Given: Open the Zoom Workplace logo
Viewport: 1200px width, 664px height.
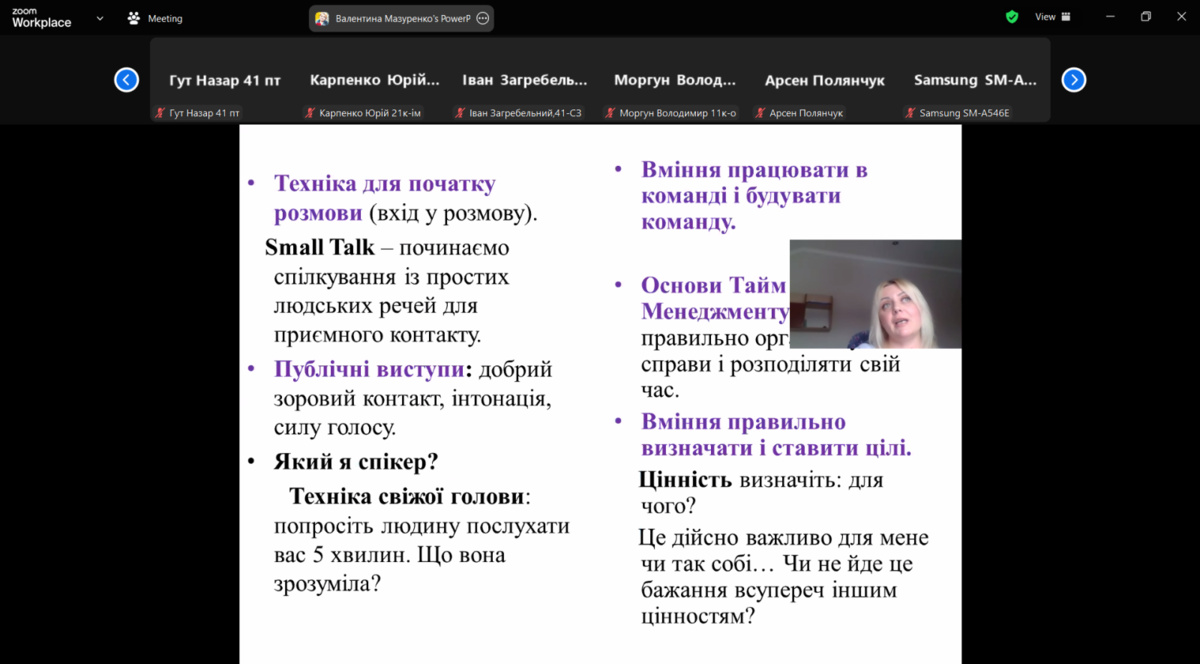Looking at the screenshot, I should [41, 17].
